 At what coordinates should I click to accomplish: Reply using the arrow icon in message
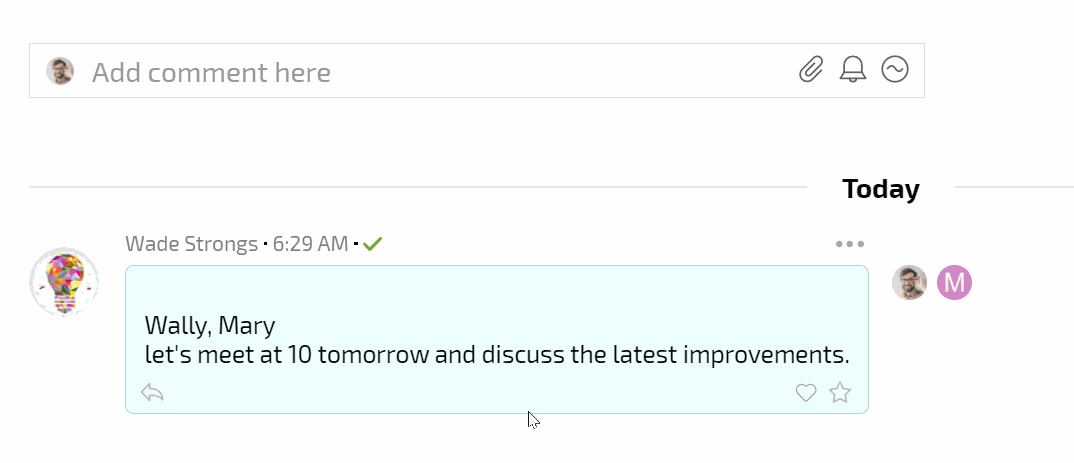(152, 393)
